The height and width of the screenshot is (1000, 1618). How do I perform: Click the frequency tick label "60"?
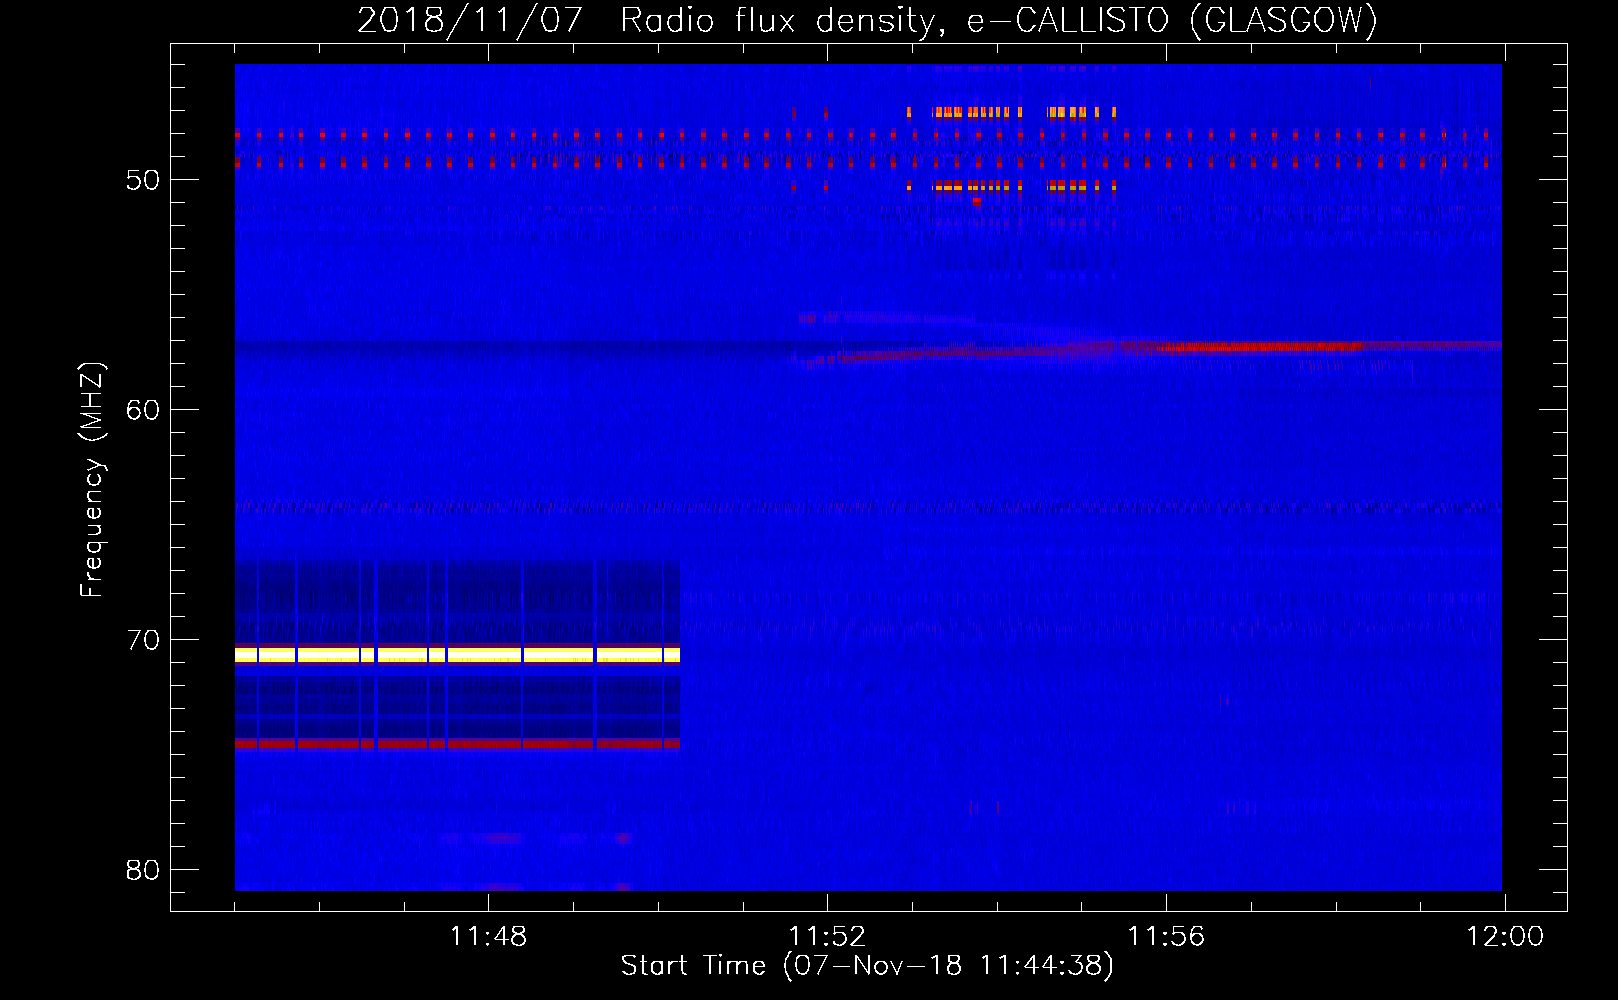[x=143, y=410]
